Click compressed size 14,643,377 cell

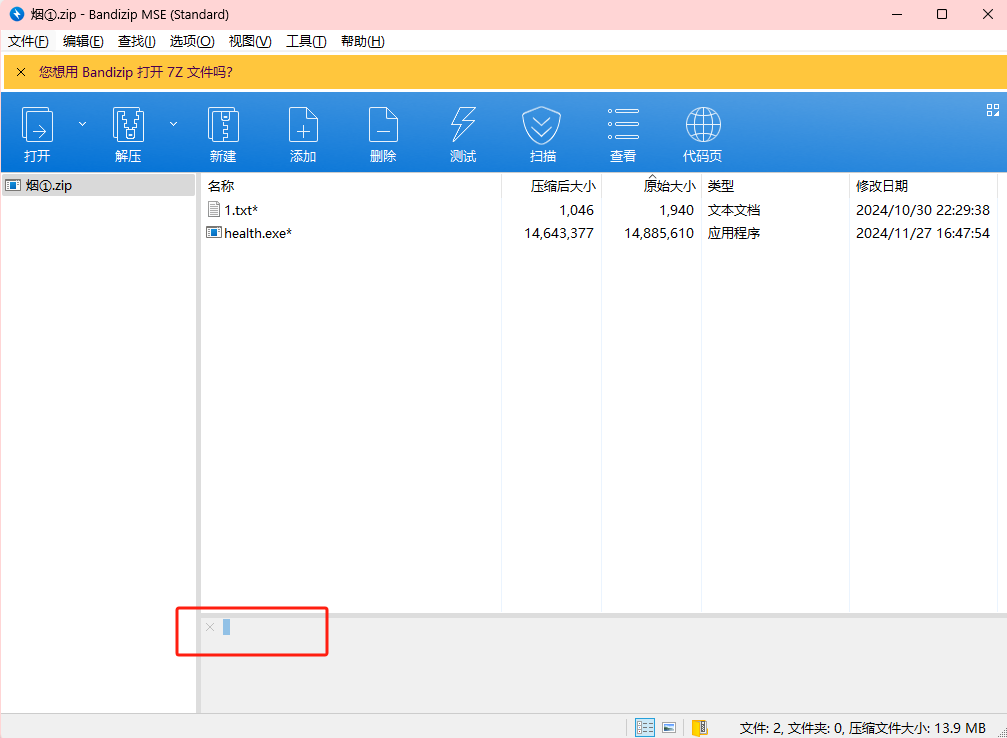point(559,233)
